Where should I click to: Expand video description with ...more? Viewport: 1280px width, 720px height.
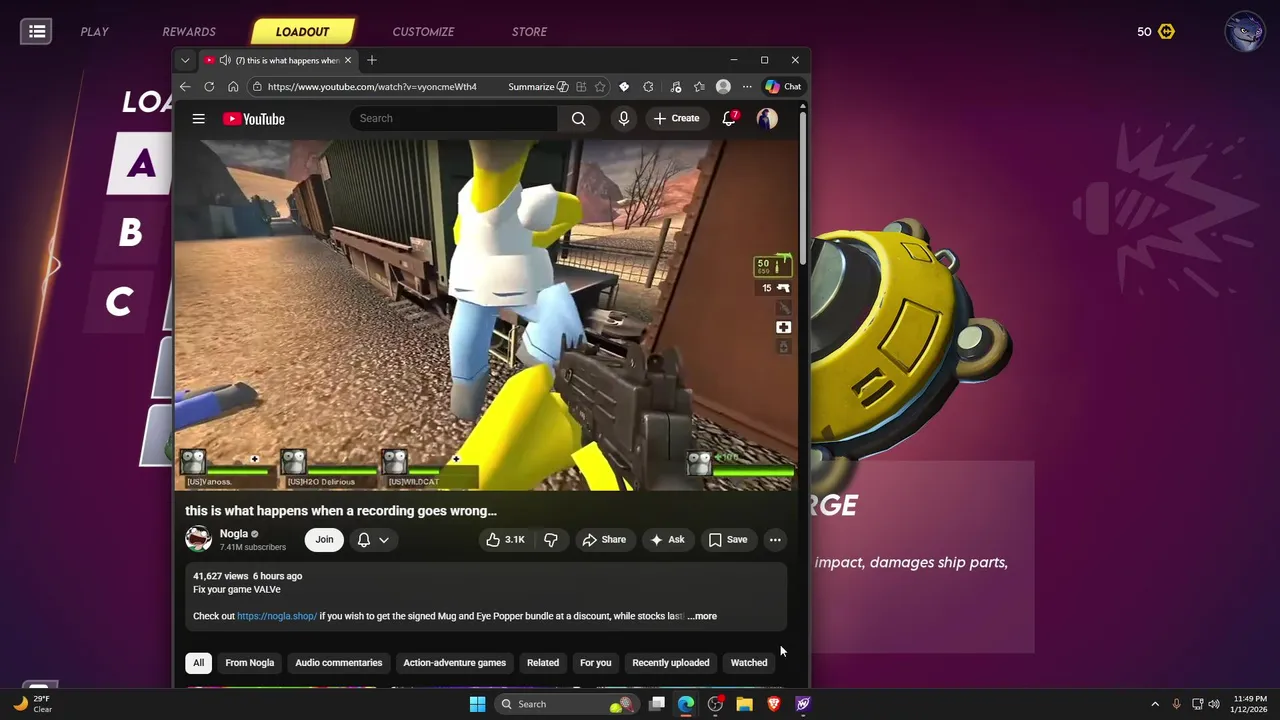702,616
